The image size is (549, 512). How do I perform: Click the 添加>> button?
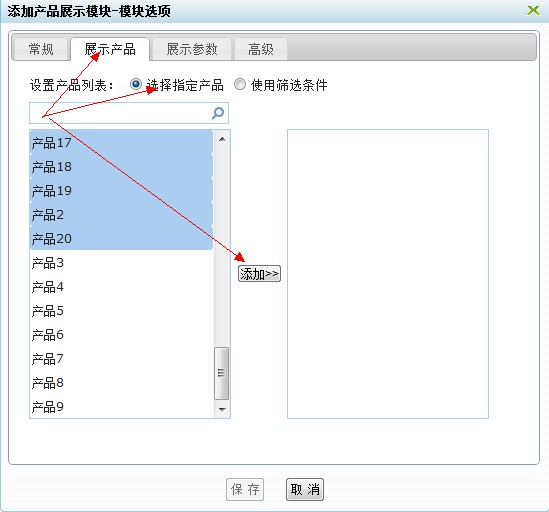tap(259, 274)
